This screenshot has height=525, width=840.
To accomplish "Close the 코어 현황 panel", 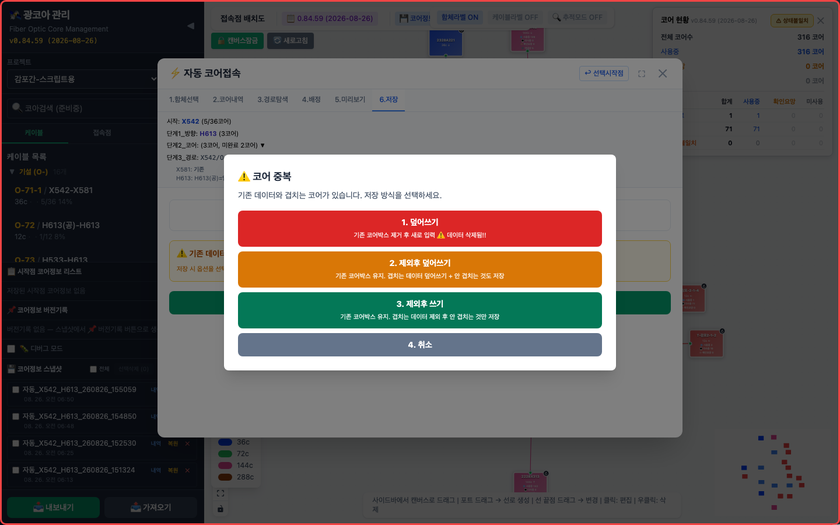I will coord(821,20).
